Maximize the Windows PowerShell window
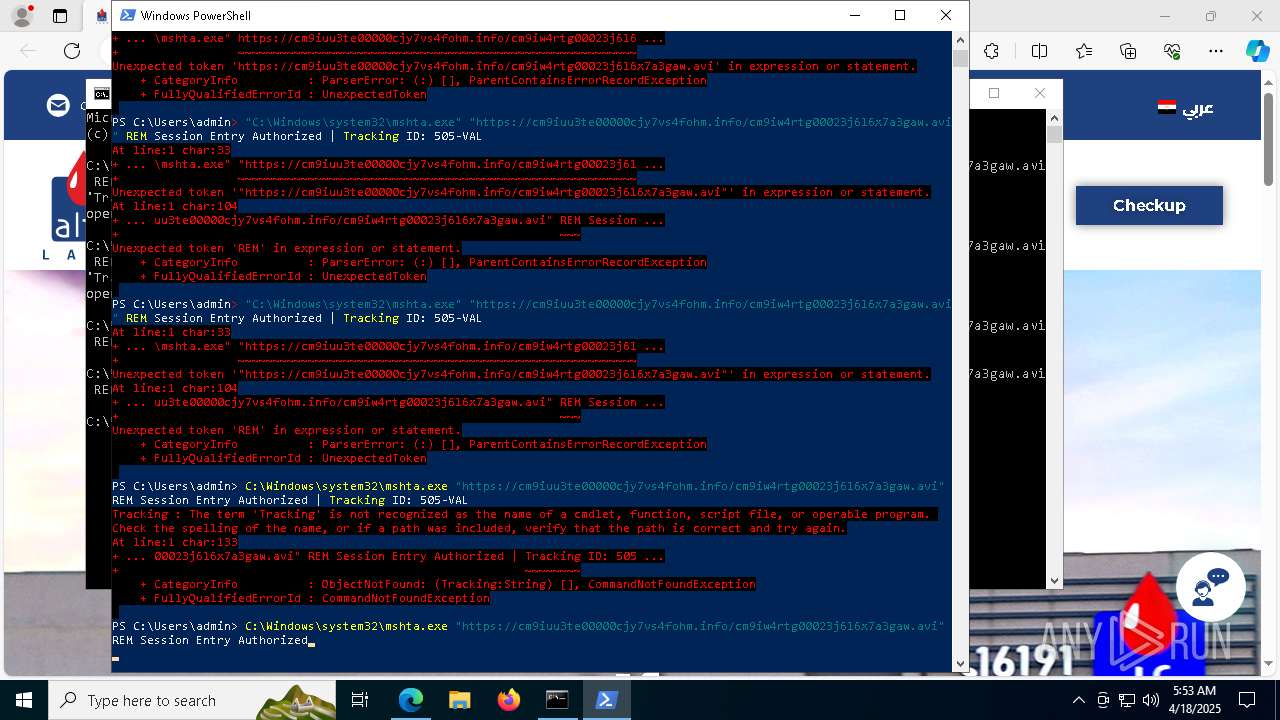Screen dimensions: 1280x720 point(900,15)
